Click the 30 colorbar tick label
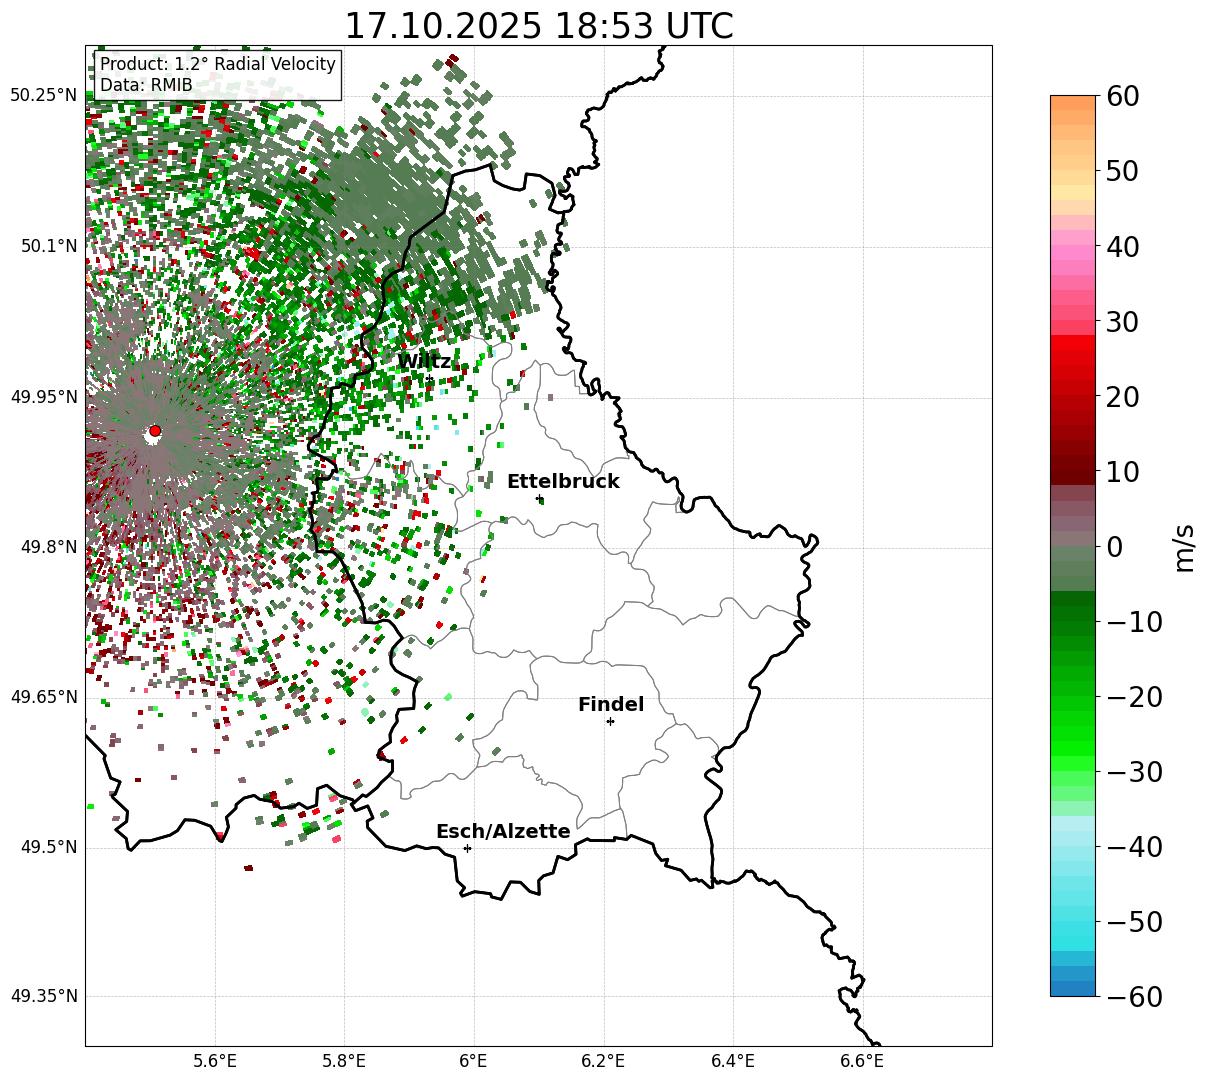This screenshot has width=1207, height=1081. pyautogui.click(x=1122, y=322)
